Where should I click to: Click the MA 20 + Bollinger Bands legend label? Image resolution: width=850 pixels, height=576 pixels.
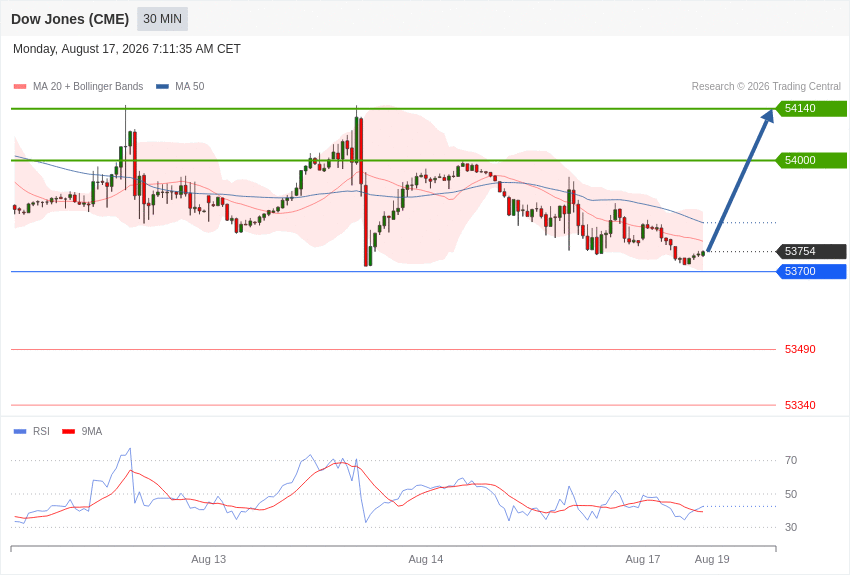click(x=88, y=86)
